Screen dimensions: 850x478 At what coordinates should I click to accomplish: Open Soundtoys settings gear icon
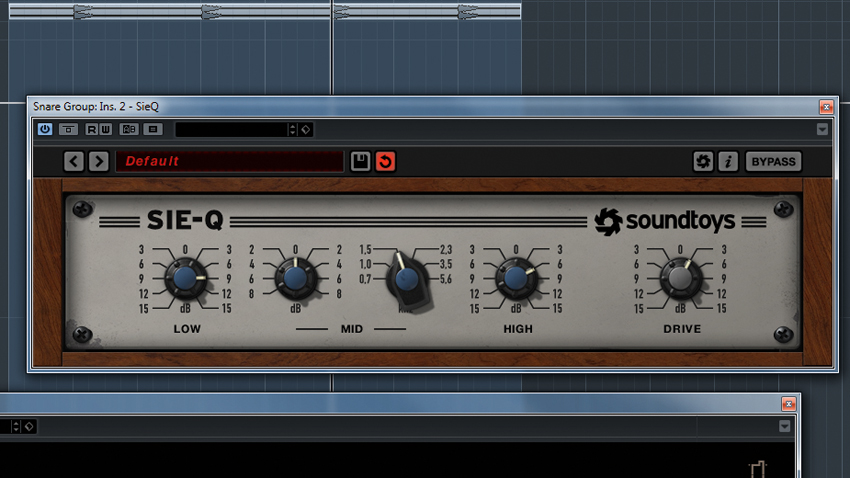tap(703, 161)
